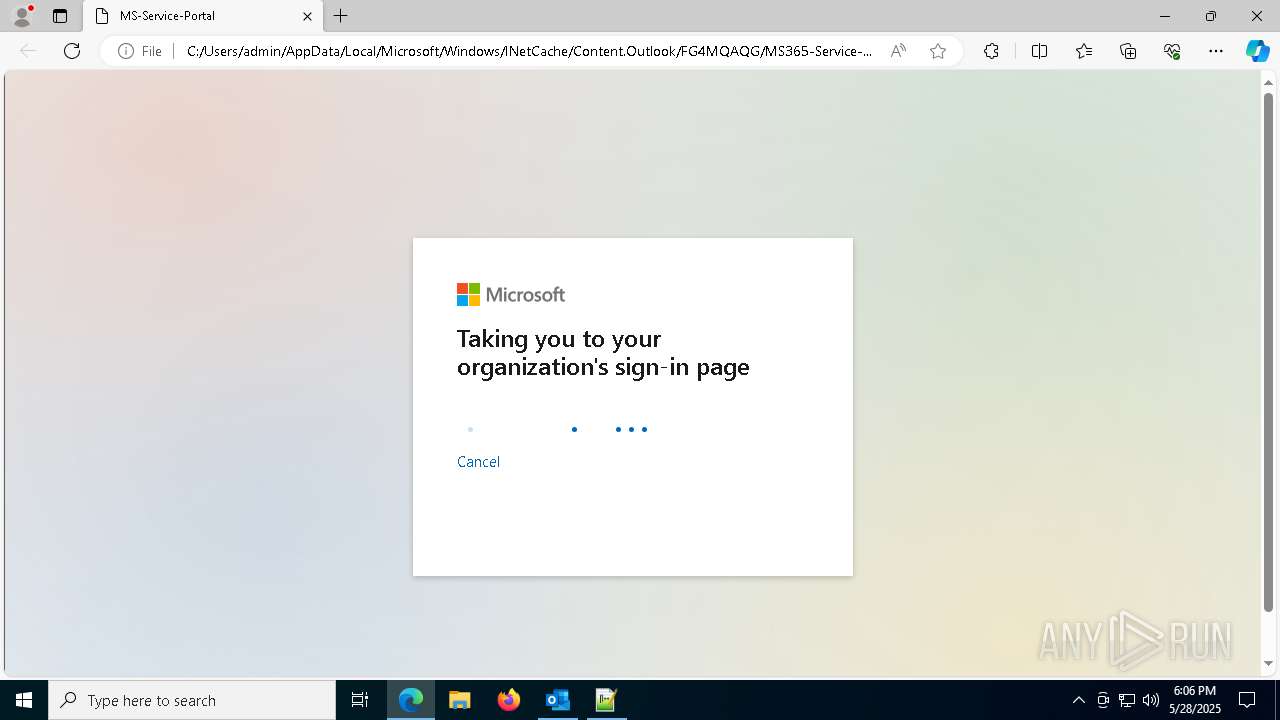The width and height of the screenshot is (1280, 720).
Task: Click the Cancel link
Action: (x=478, y=461)
